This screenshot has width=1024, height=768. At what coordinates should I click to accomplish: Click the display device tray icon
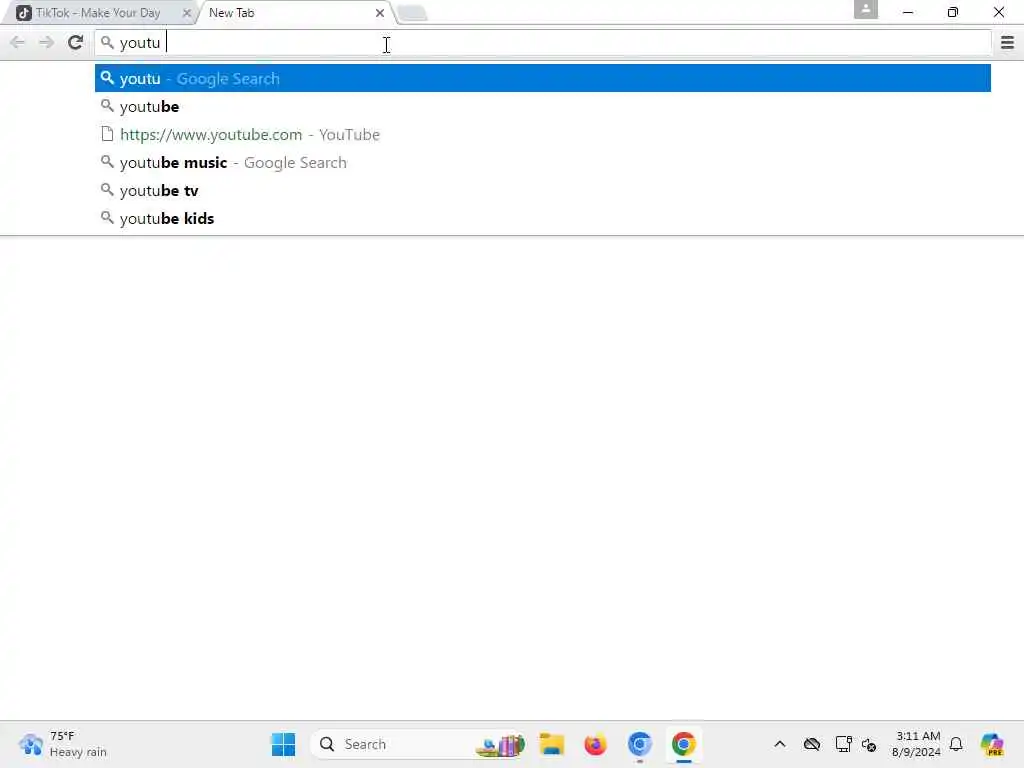pyautogui.click(x=843, y=744)
